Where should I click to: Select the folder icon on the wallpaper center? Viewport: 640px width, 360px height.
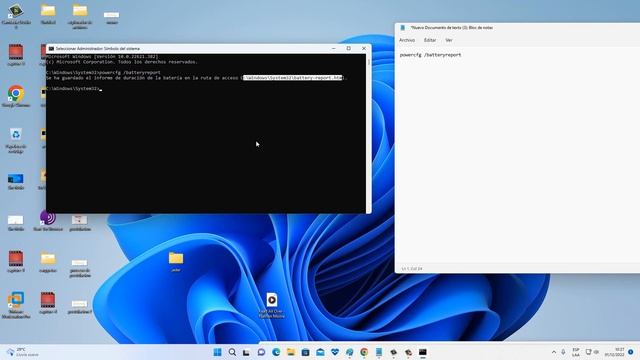click(176, 261)
